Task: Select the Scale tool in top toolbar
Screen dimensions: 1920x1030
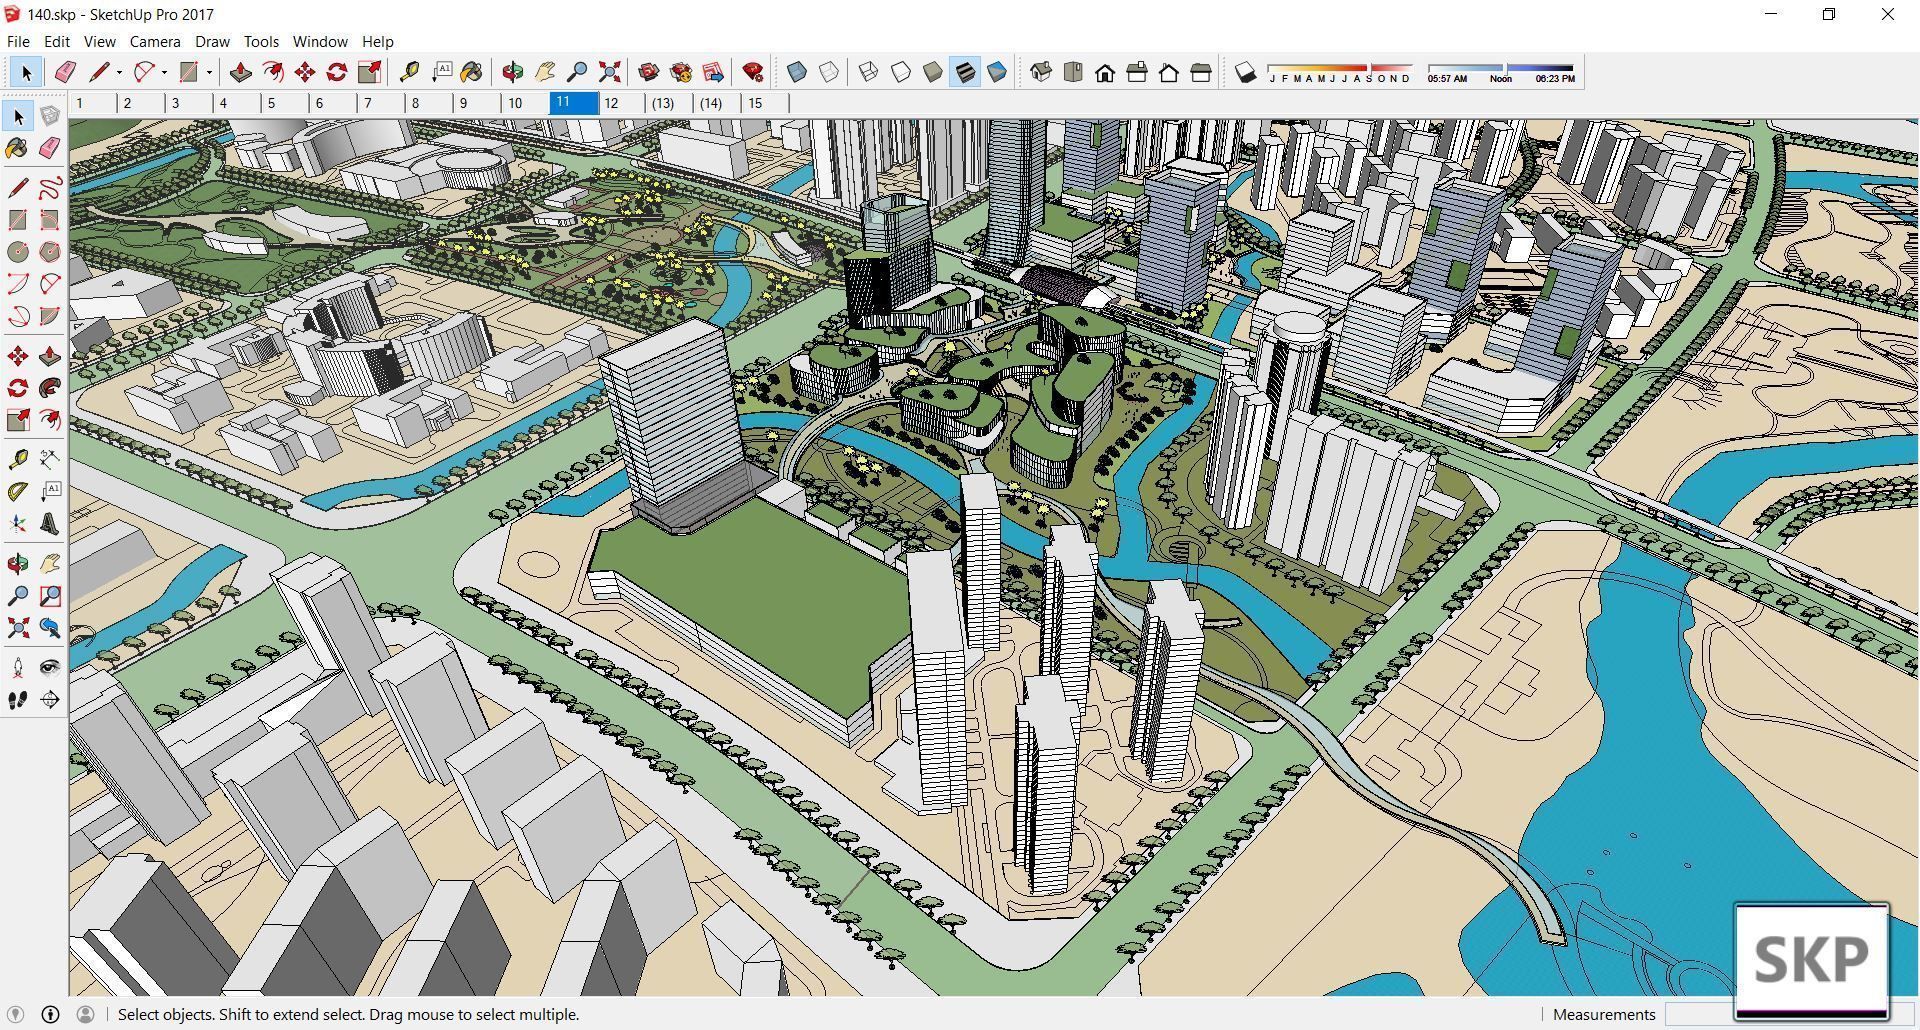Action: click(x=369, y=72)
